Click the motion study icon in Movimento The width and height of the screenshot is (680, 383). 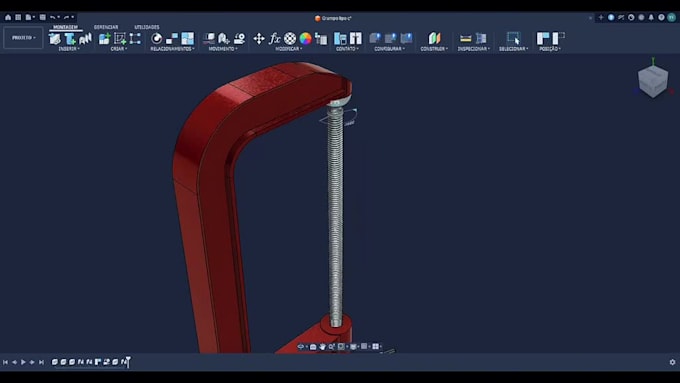[239, 39]
